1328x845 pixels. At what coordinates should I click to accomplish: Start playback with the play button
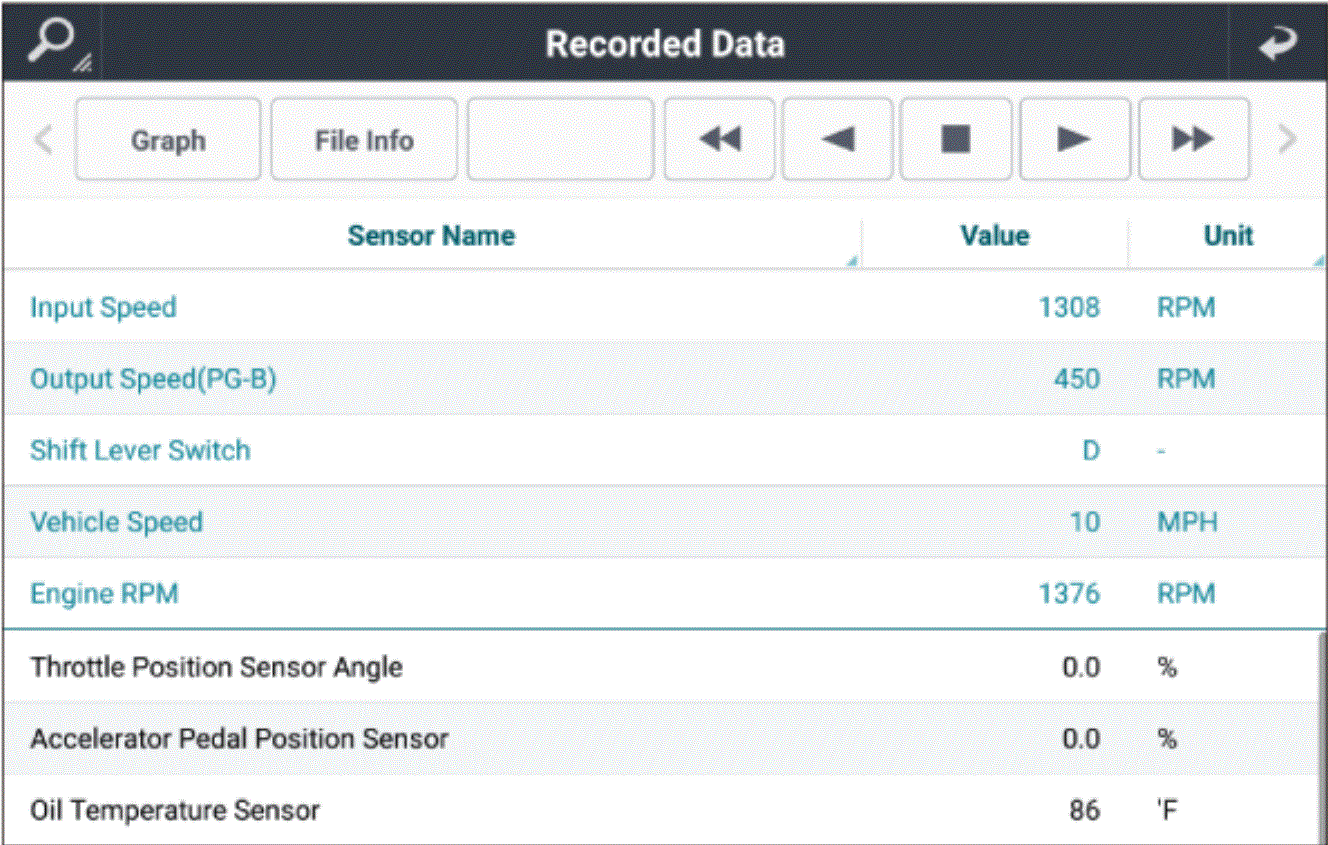[x=1074, y=139]
